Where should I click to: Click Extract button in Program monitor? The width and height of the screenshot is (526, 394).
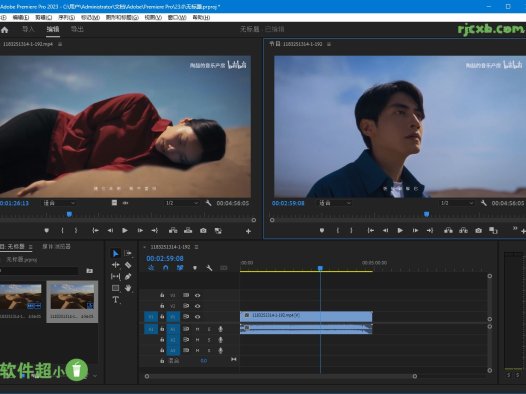[463, 230]
